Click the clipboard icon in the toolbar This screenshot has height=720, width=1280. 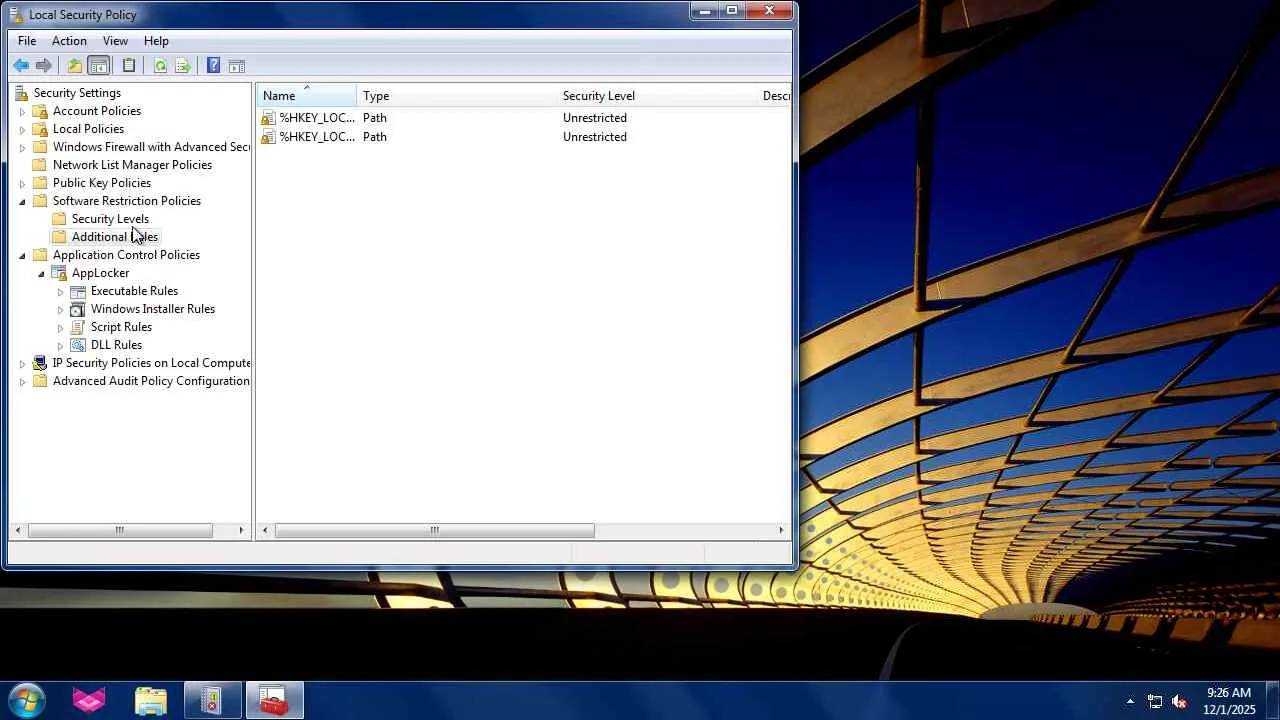tap(129, 66)
